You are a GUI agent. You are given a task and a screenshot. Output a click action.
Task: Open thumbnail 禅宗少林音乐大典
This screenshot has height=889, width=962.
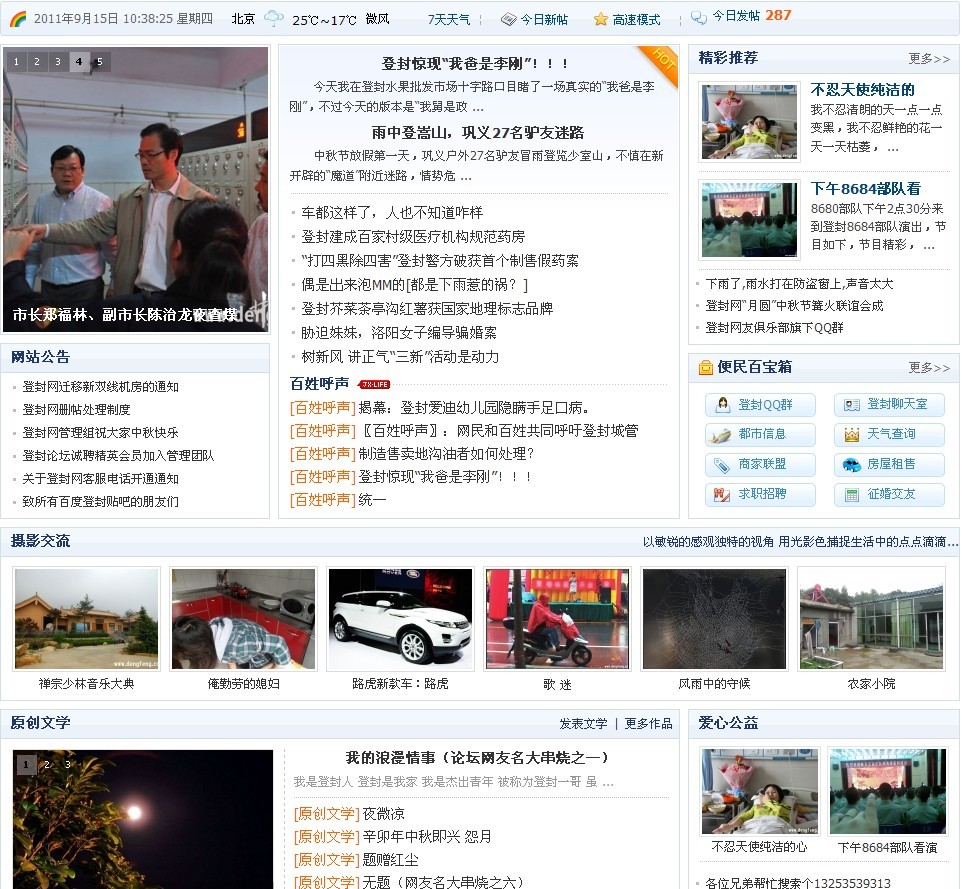click(x=87, y=618)
